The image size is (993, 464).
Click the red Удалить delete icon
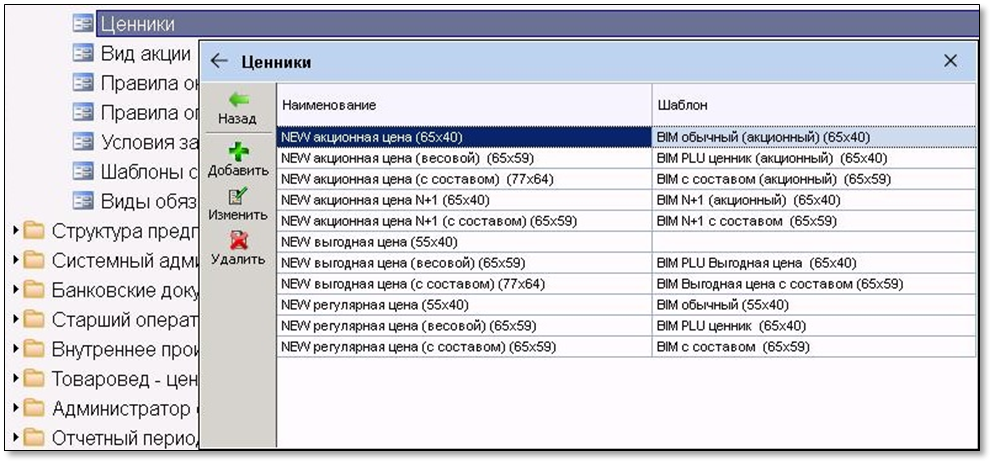(x=238, y=240)
